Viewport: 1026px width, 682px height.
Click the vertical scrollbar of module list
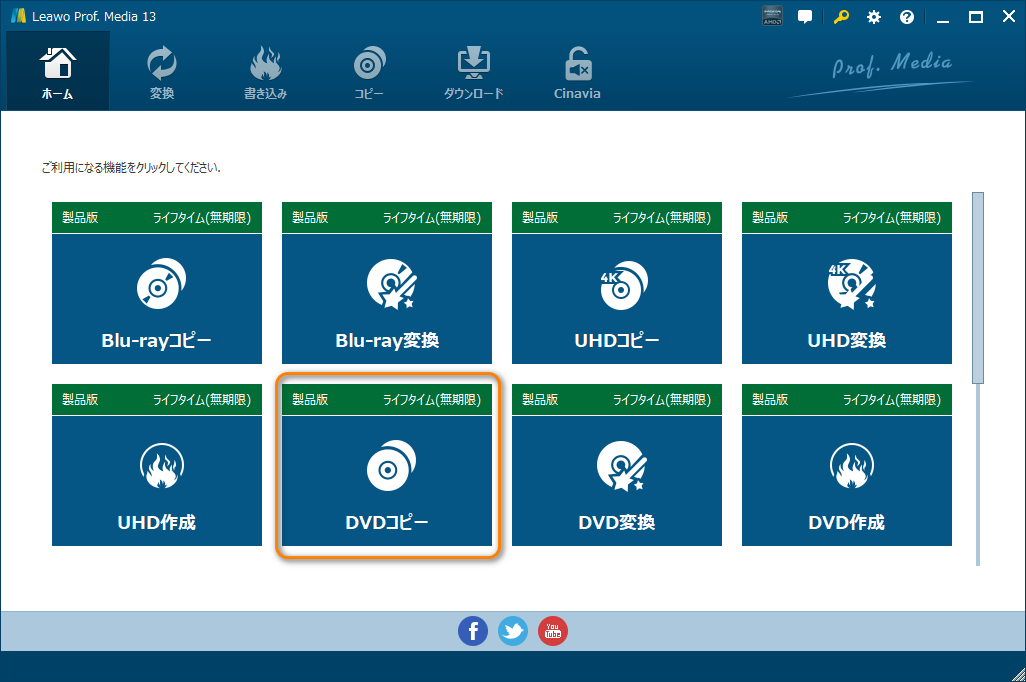[978, 287]
